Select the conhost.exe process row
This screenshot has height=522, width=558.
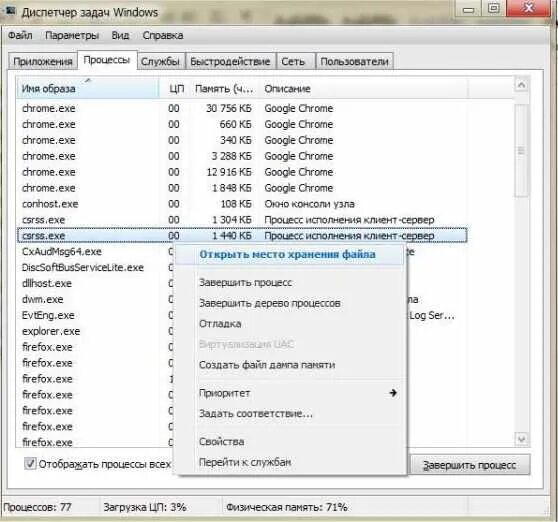(x=242, y=204)
